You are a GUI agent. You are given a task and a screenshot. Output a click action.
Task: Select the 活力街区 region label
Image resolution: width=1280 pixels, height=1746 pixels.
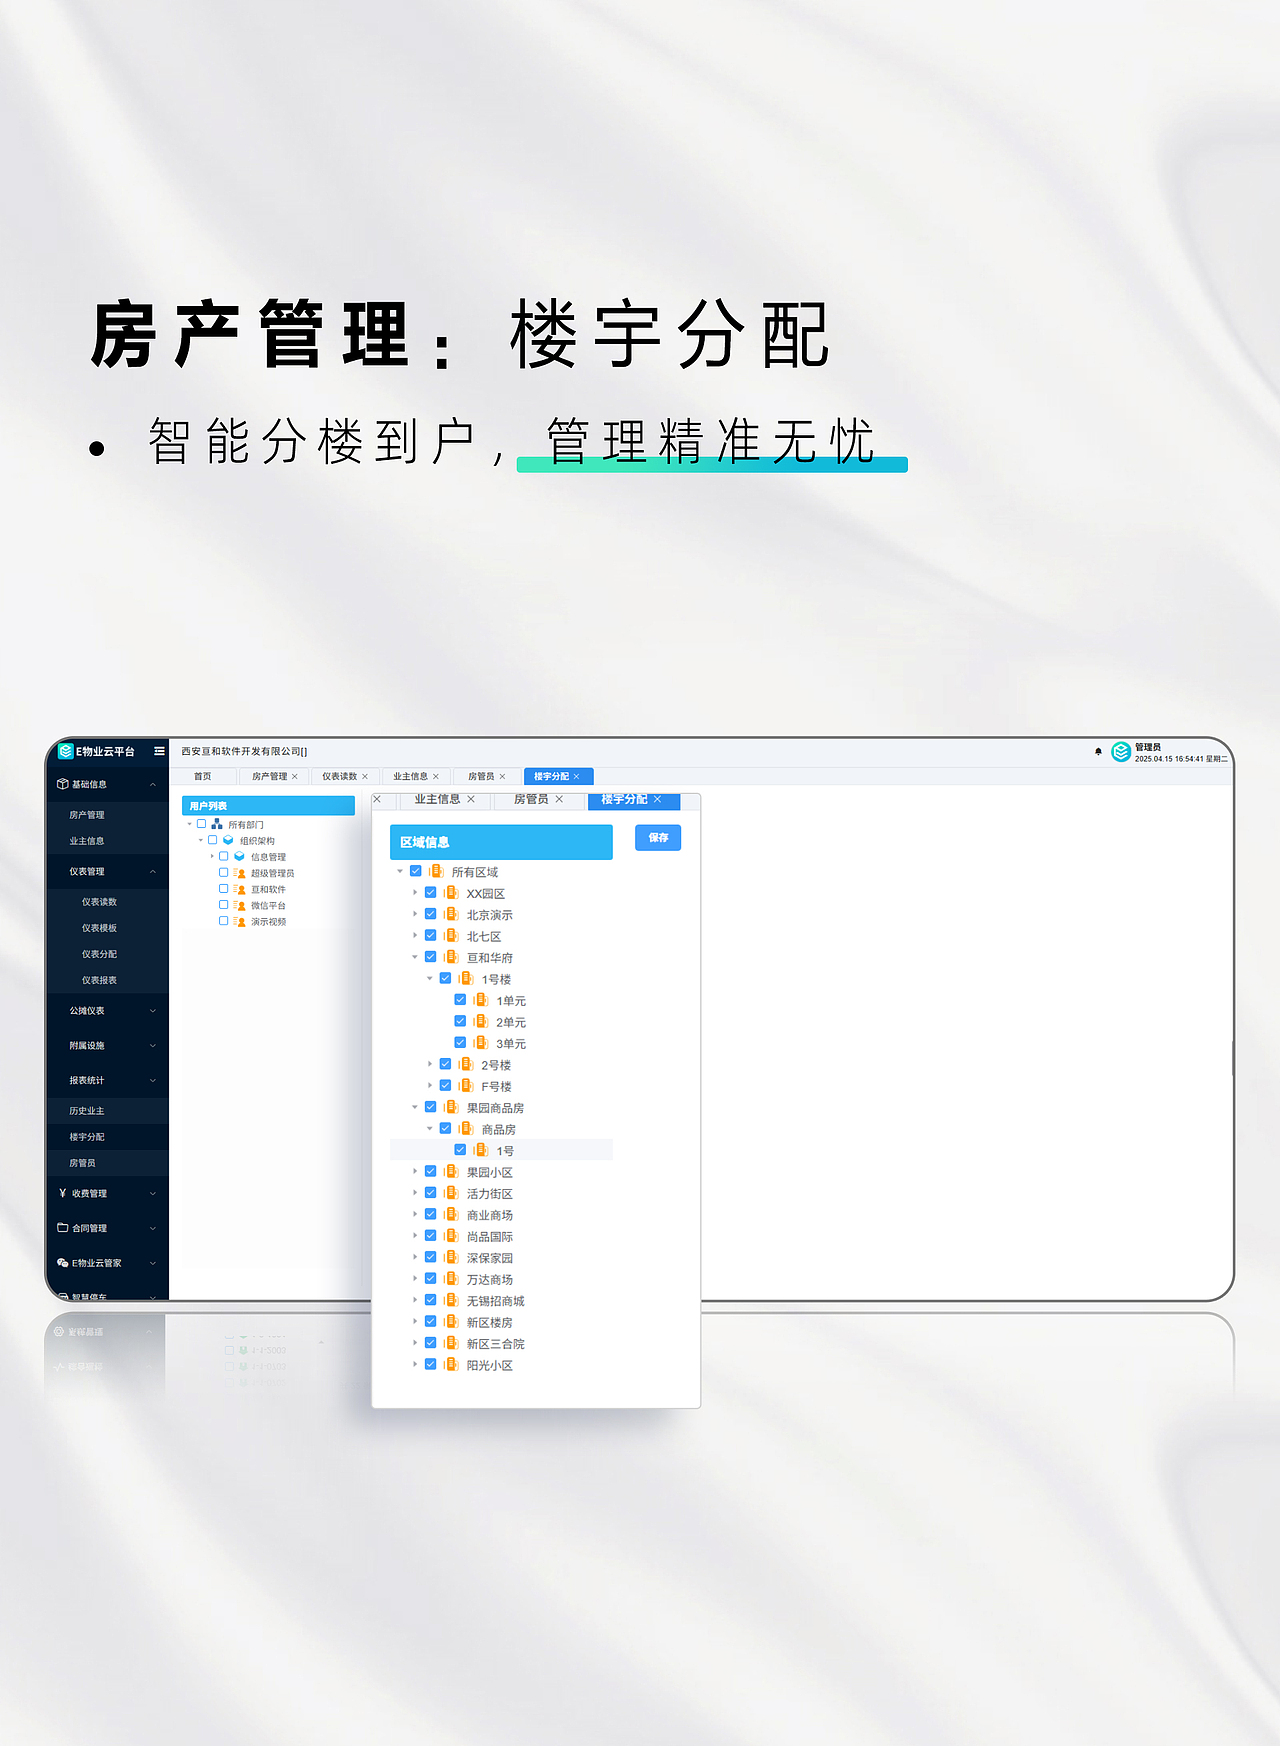(x=490, y=1194)
